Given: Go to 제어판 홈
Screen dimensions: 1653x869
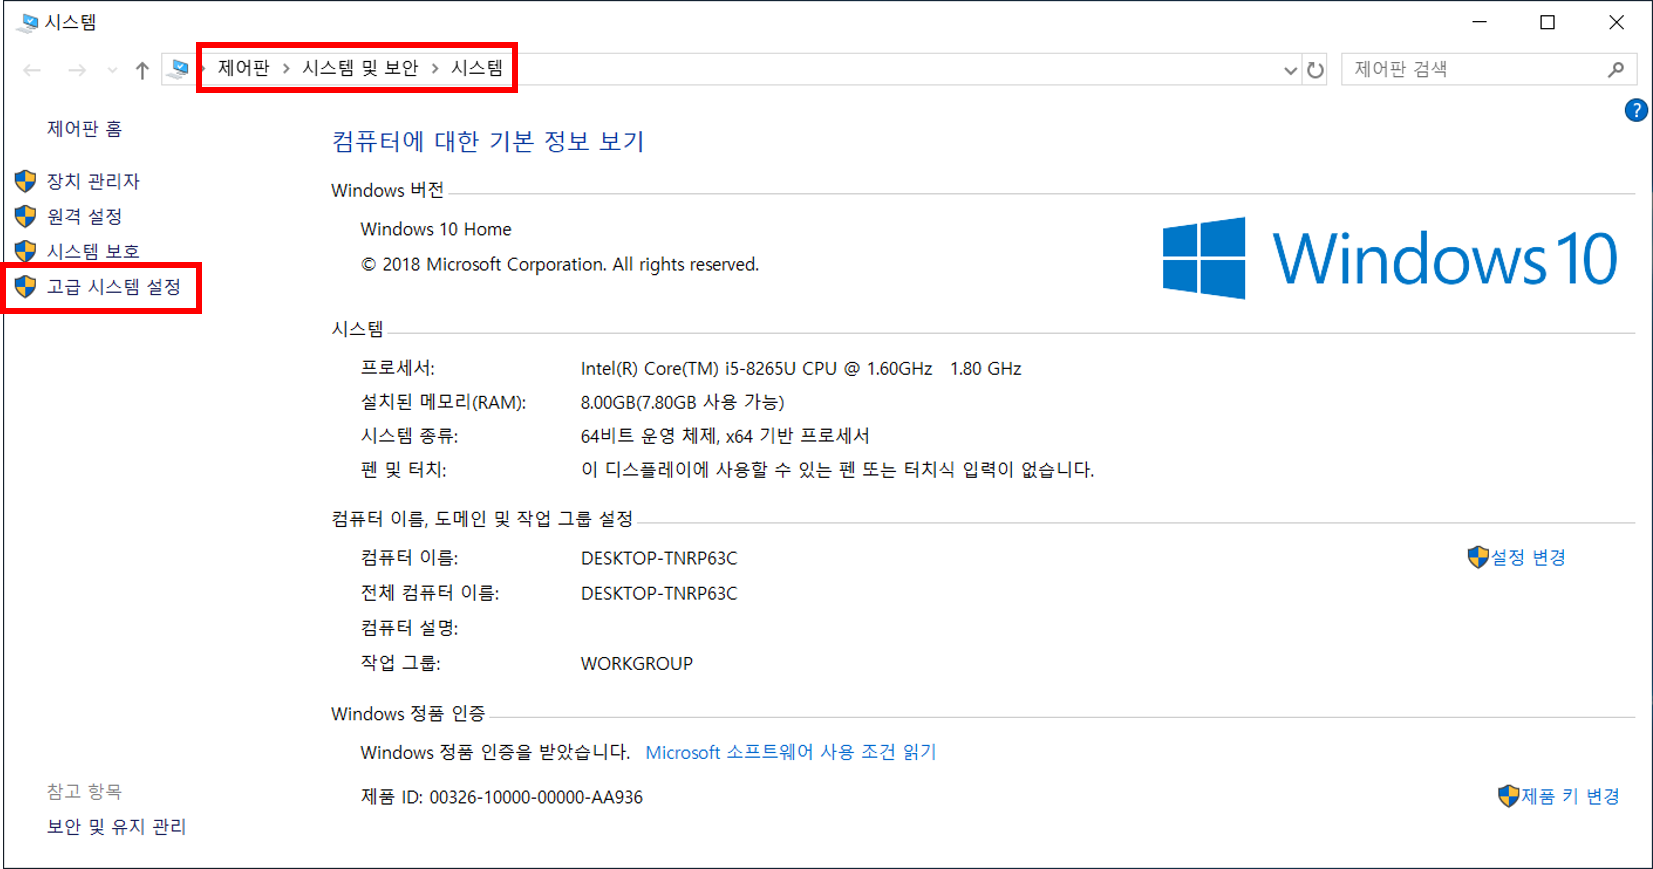Looking at the screenshot, I should pos(84,129).
